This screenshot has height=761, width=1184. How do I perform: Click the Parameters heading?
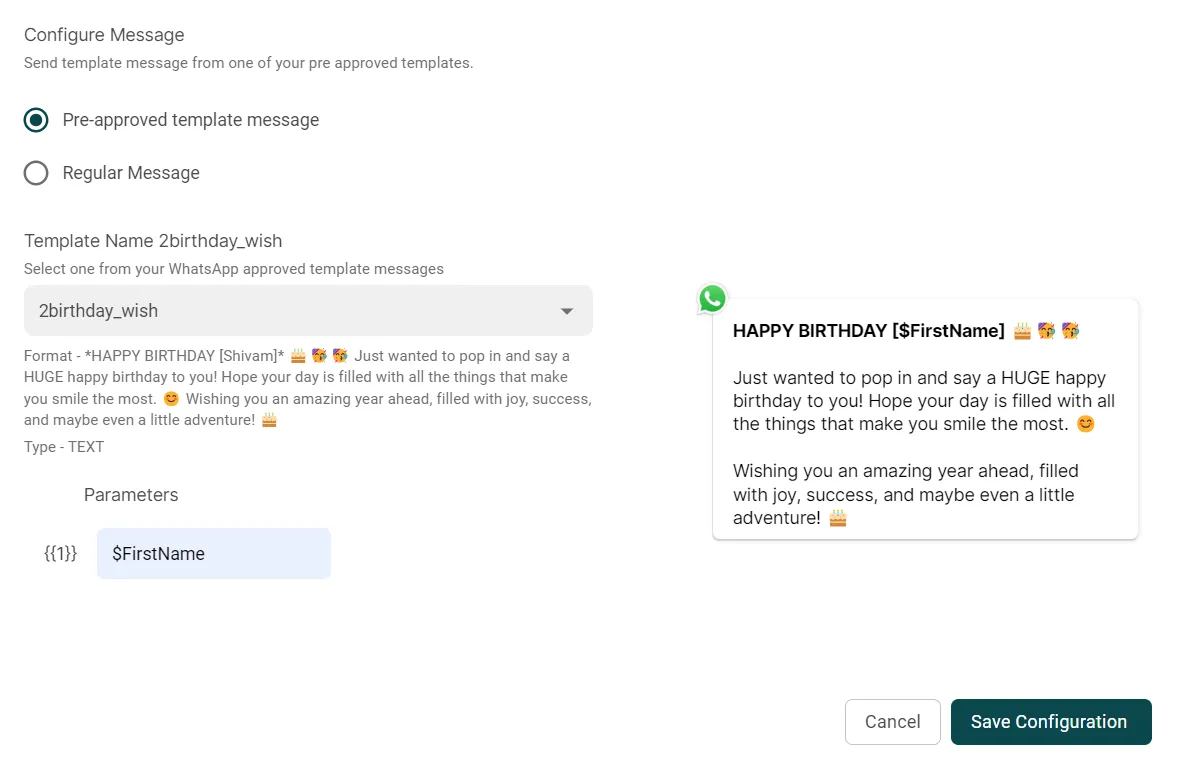pyautogui.click(x=131, y=495)
